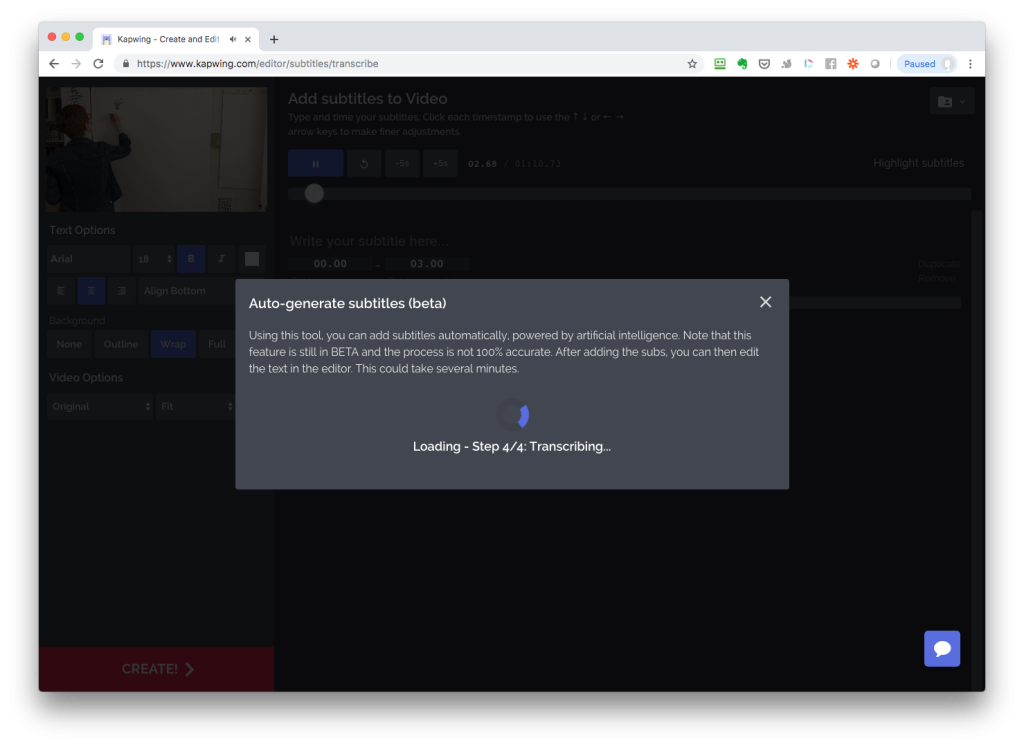Open the Original video size dropdown

[x=100, y=407]
